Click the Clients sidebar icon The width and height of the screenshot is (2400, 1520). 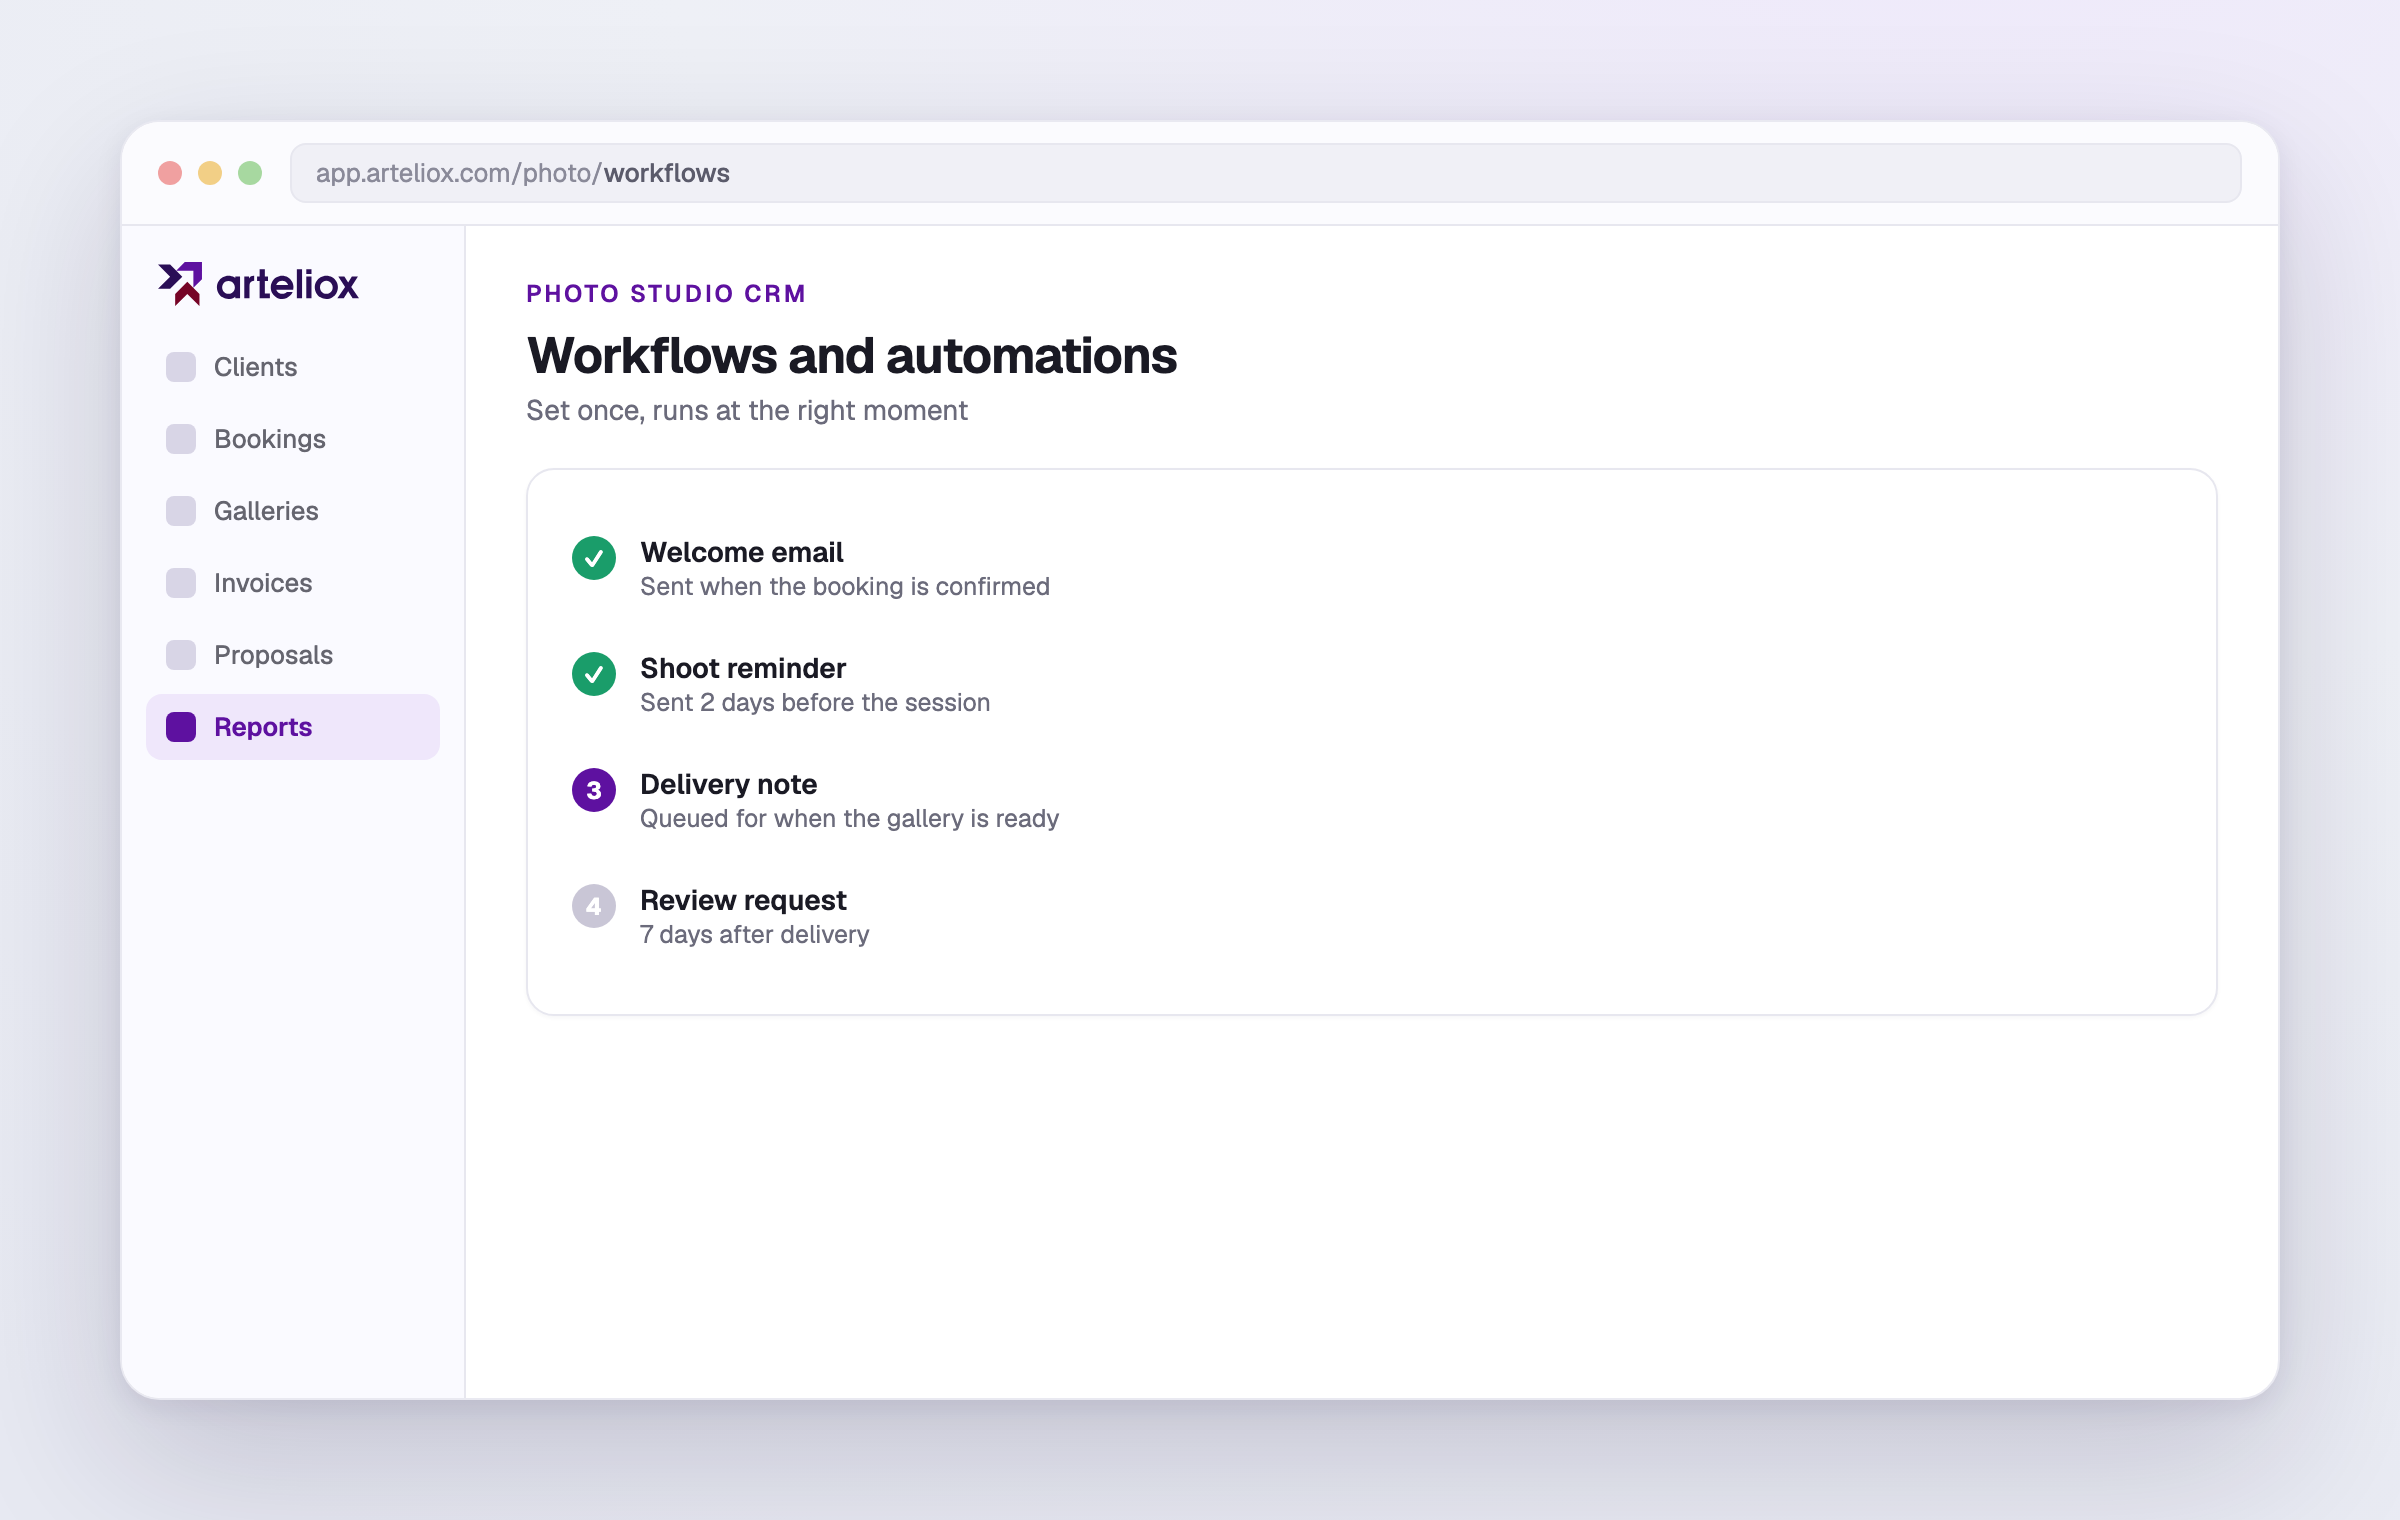pos(181,367)
